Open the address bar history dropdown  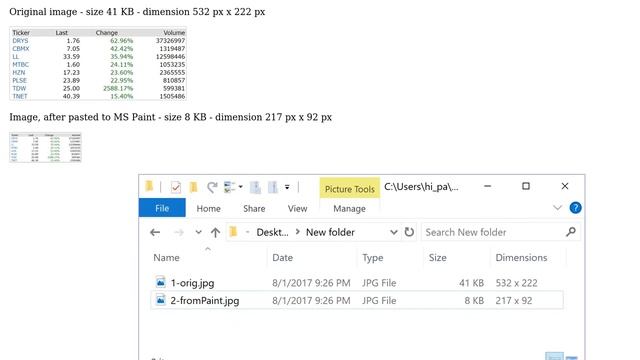pyautogui.click(x=394, y=232)
